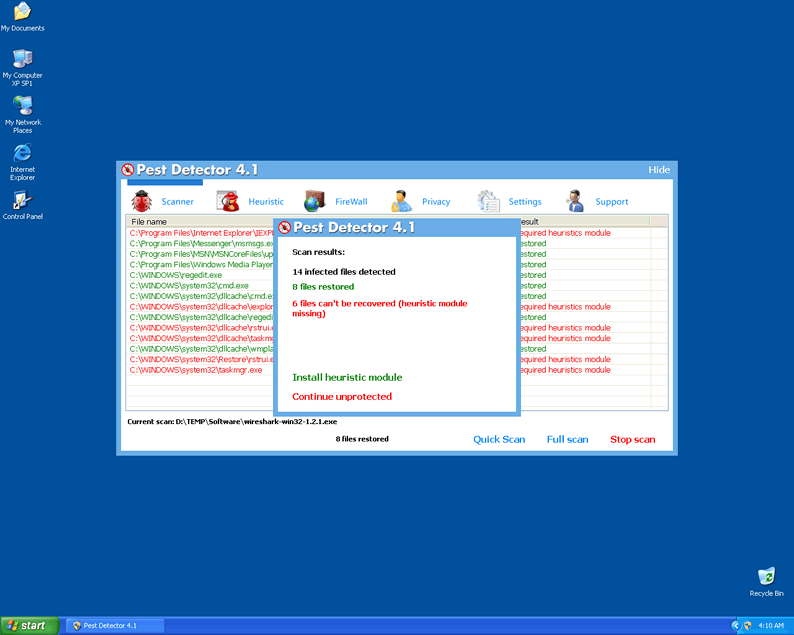Screen dimensions: 794x635
Task: Choose Continue unprotected link
Action: (x=342, y=397)
